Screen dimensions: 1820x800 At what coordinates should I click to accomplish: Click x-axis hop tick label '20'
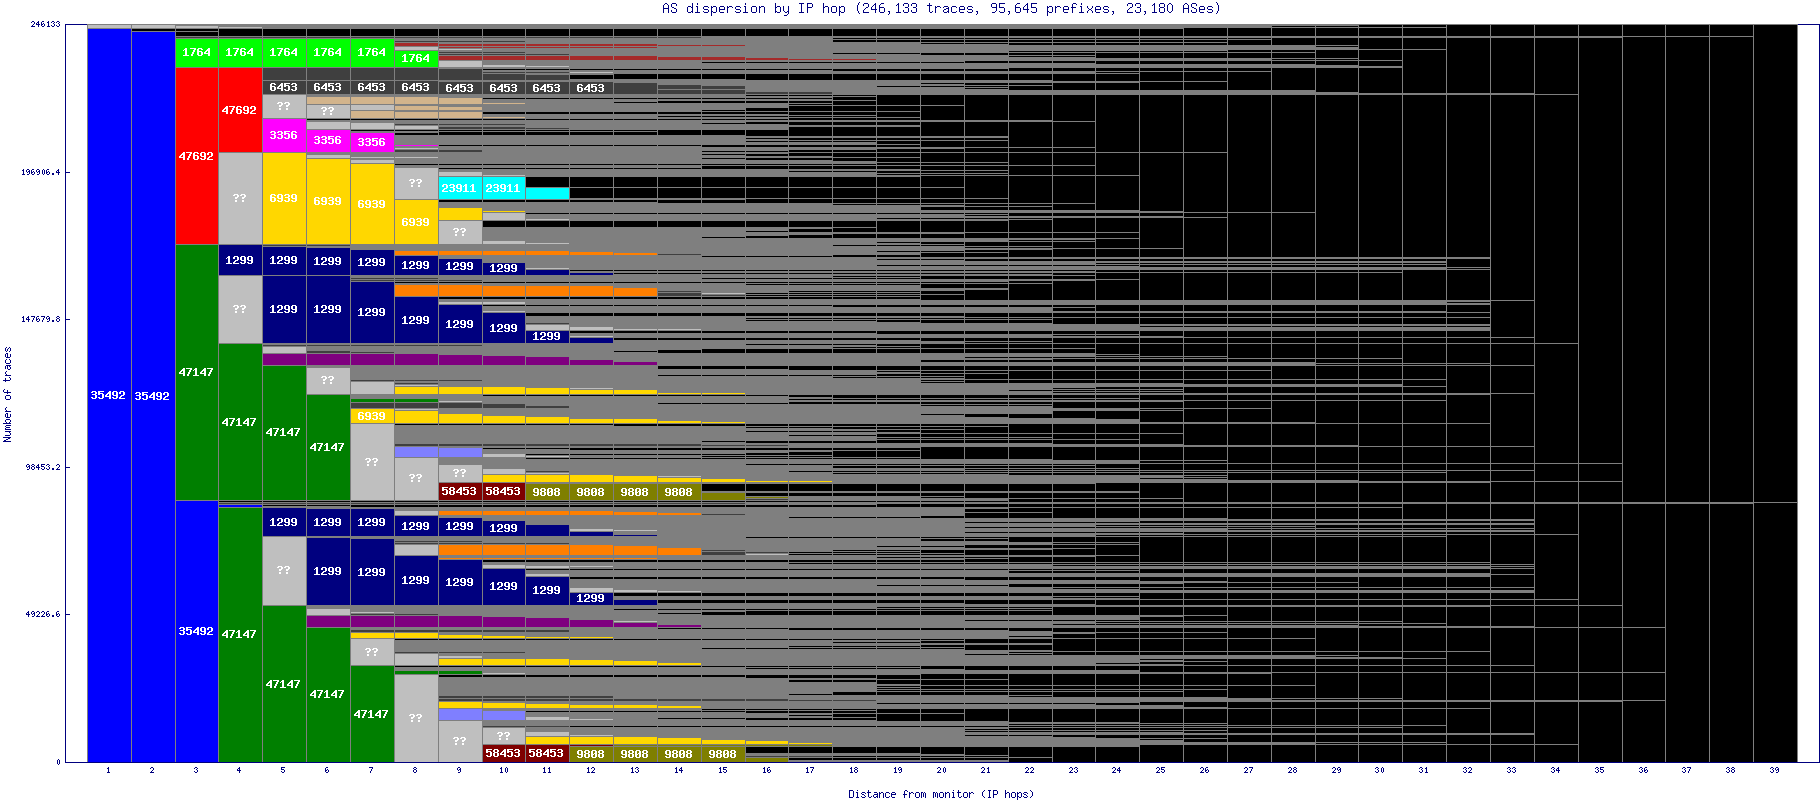click(x=941, y=770)
